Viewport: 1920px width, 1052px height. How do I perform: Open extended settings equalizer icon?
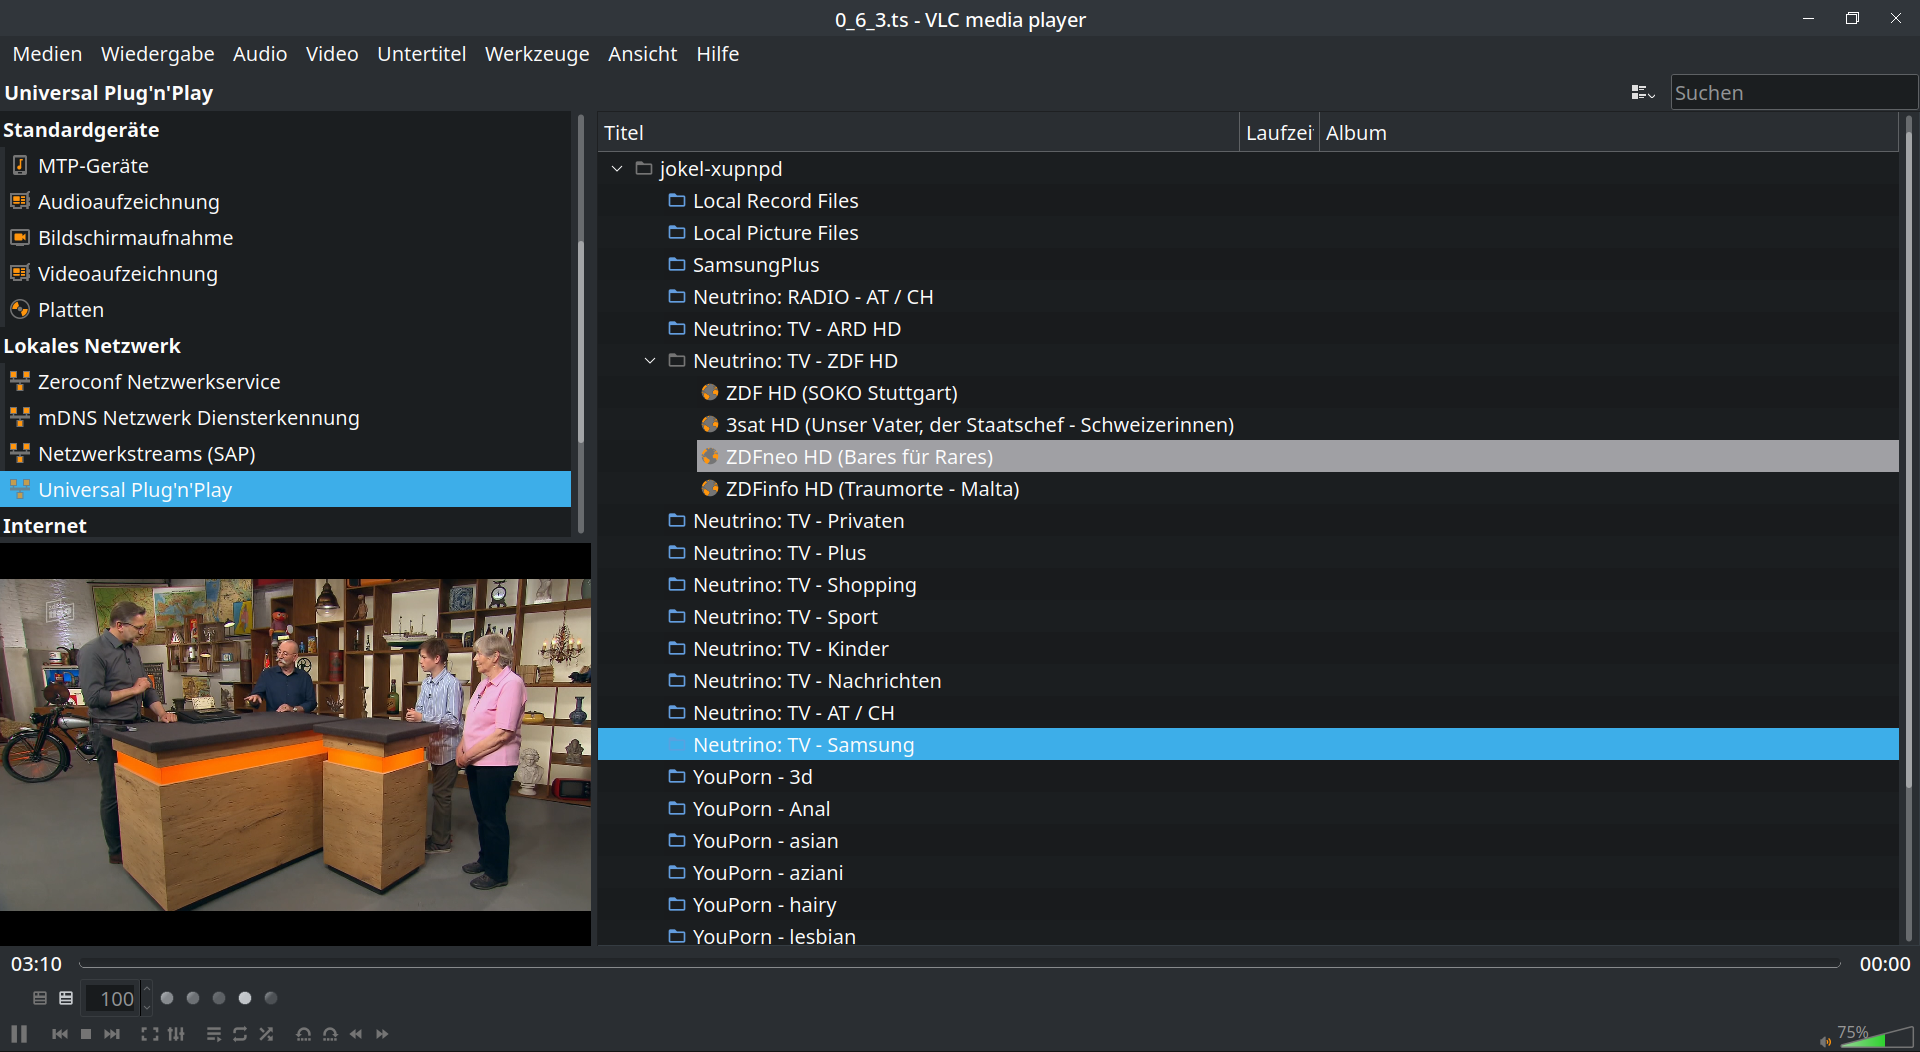click(177, 1034)
